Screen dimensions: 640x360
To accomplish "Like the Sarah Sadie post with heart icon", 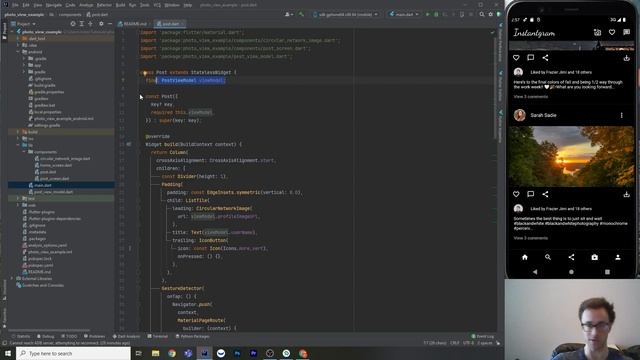I will [516, 194].
